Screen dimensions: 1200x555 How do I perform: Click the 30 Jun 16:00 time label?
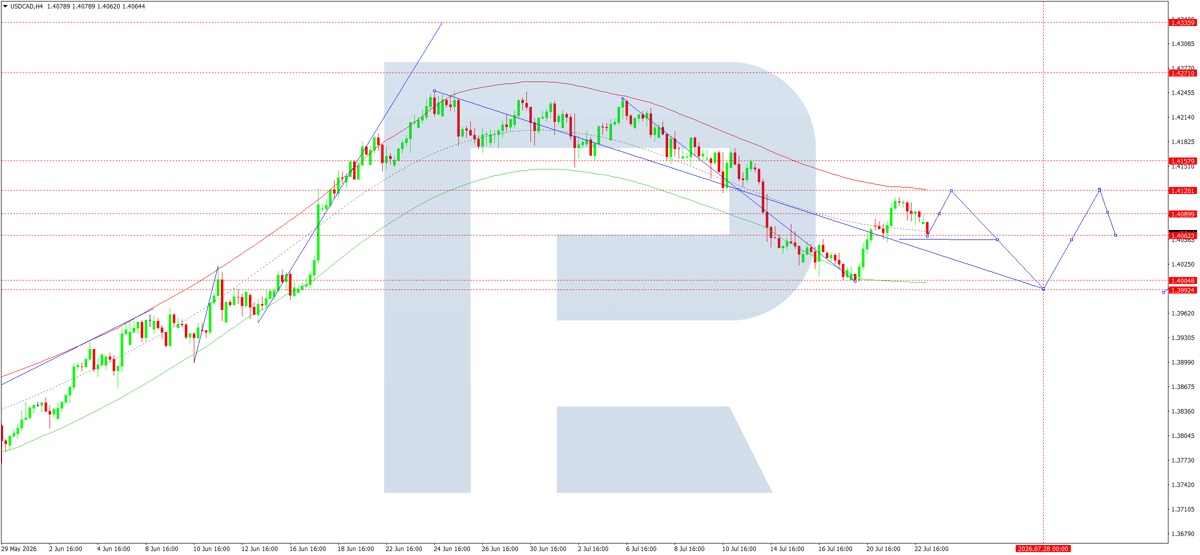(547, 549)
